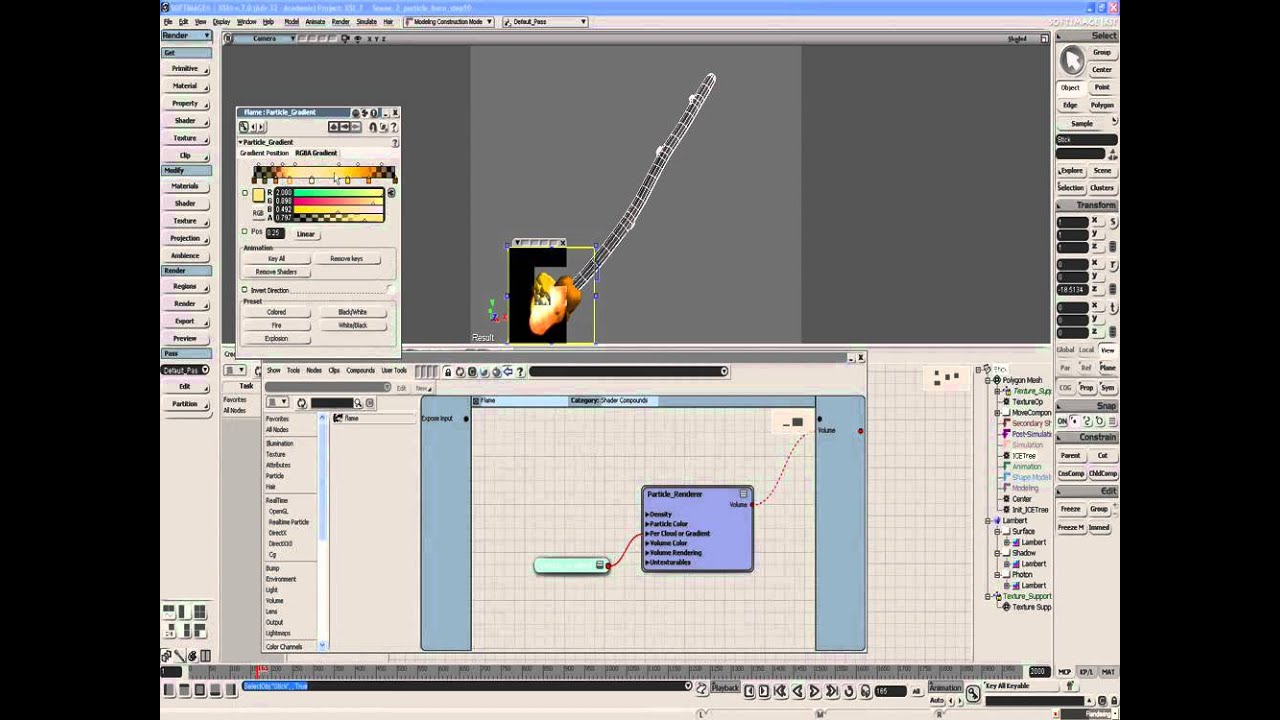Screen dimensions: 1280x720
Task: Toggle the Sym button in Transform panel
Action: (1107, 387)
